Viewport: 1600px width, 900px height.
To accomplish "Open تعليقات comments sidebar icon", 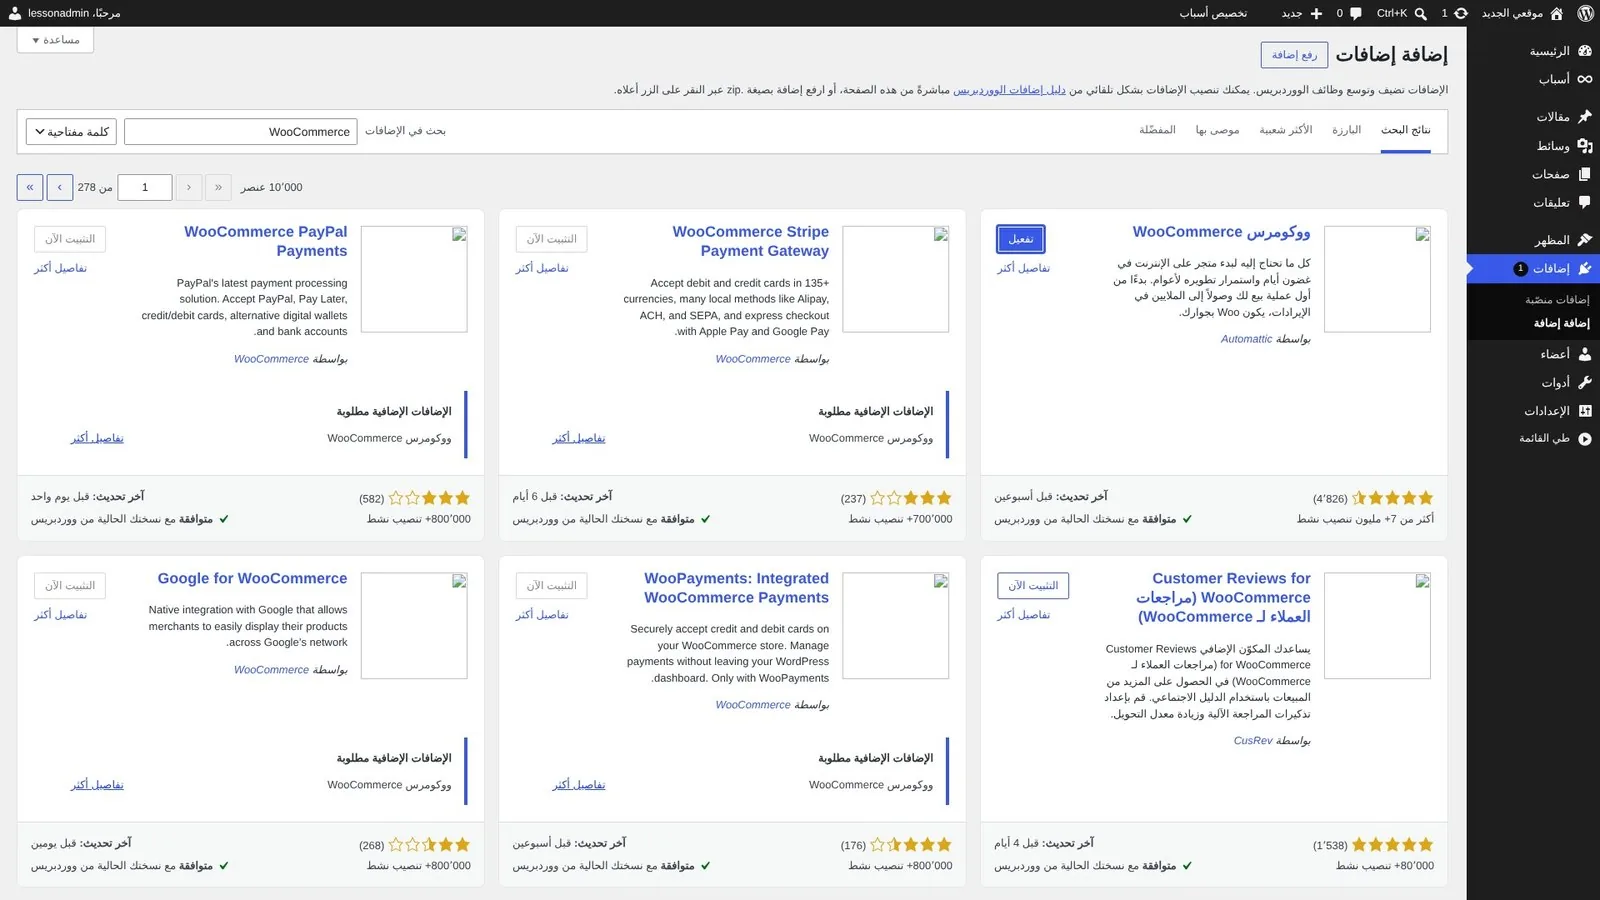I will pyautogui.click(x=1585, y=202).
